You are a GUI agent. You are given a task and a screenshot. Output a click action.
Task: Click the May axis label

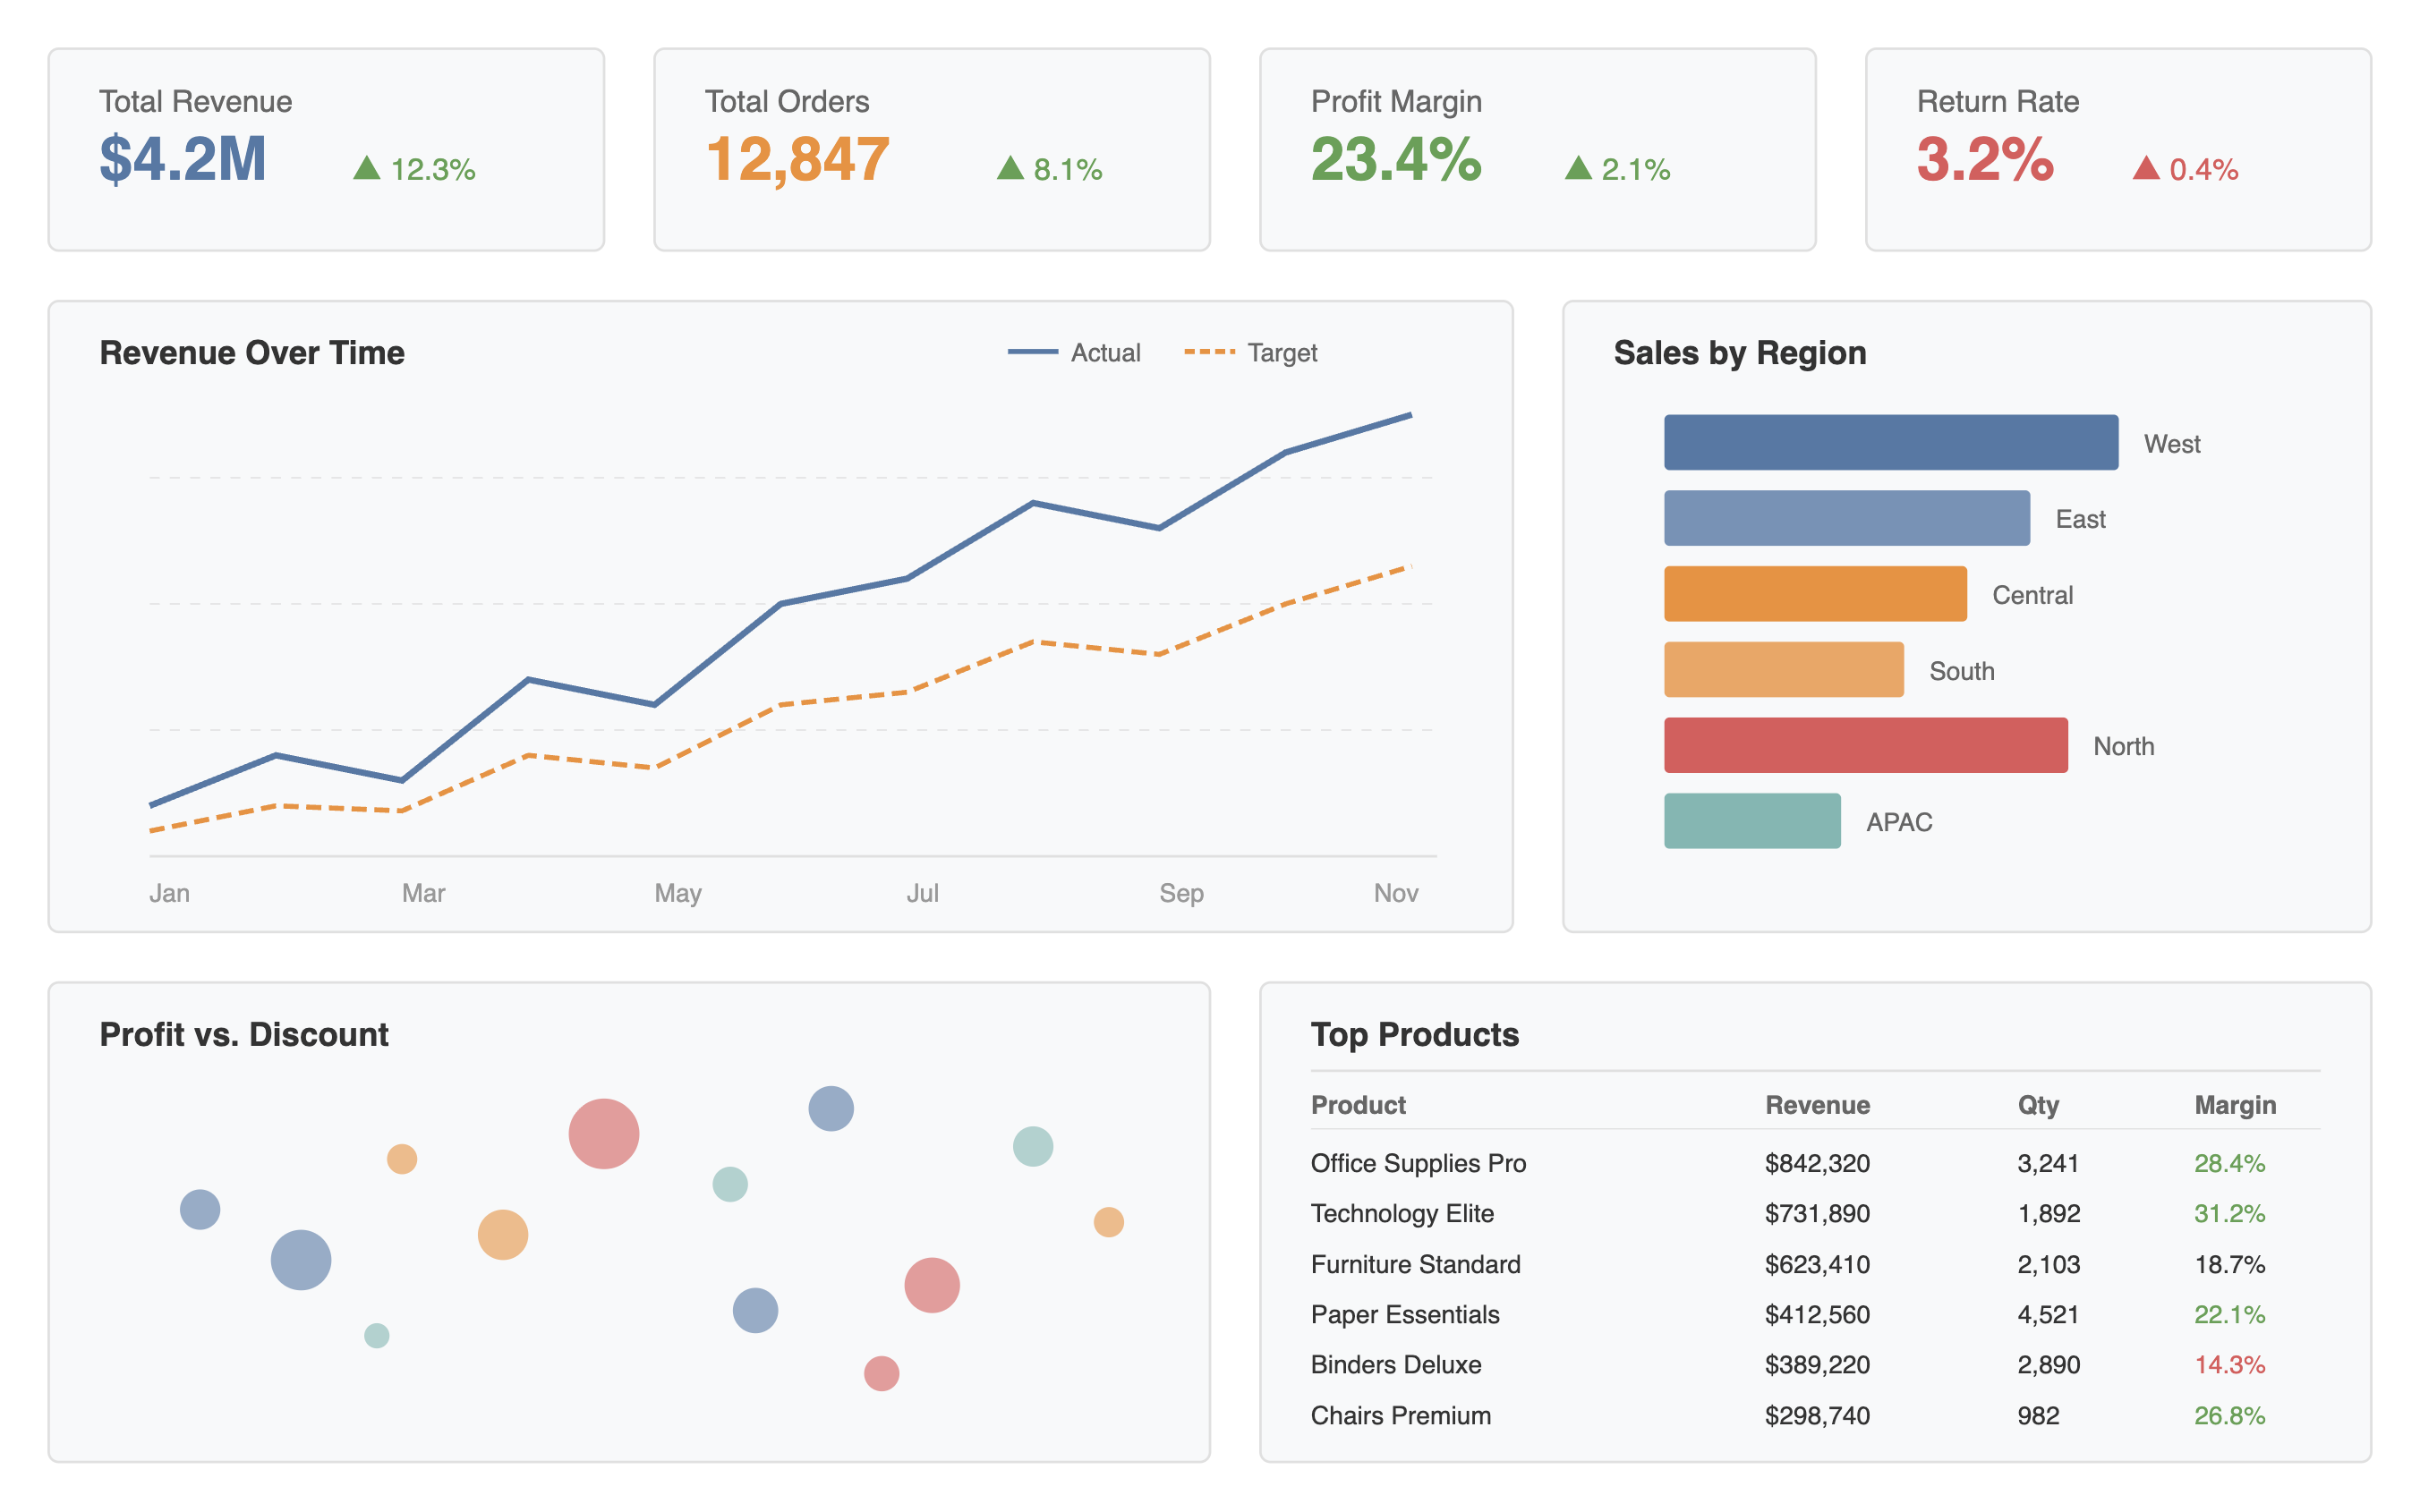coord(678,893)
